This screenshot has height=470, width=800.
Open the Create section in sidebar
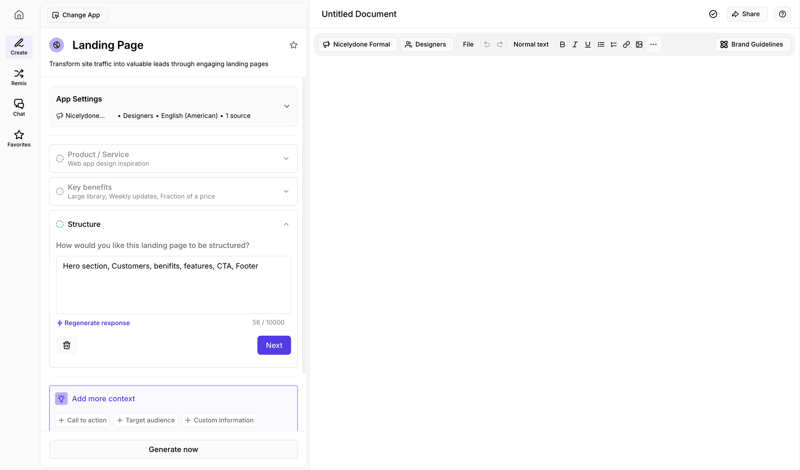(19, 46)
